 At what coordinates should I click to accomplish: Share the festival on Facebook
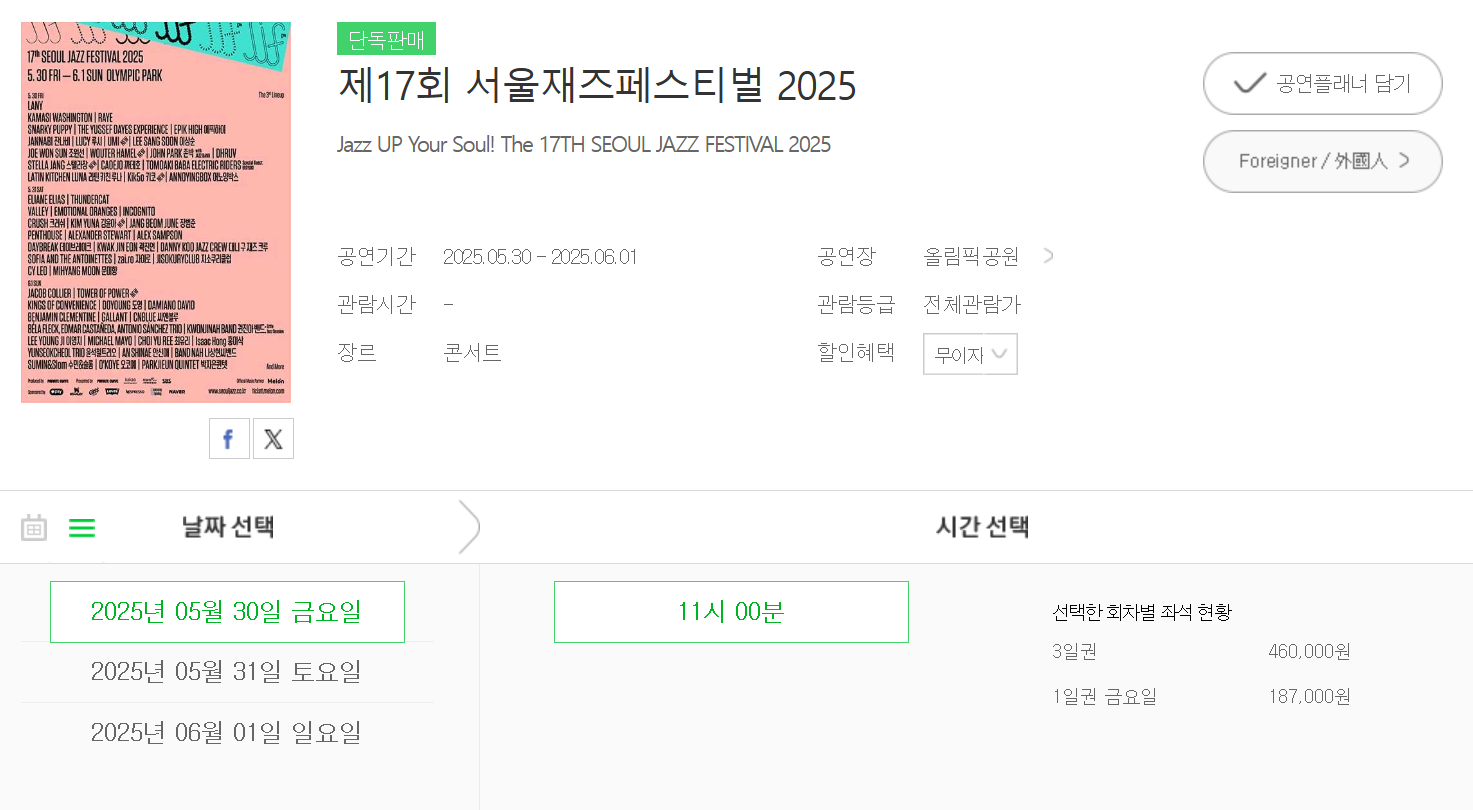click(229, 439)
